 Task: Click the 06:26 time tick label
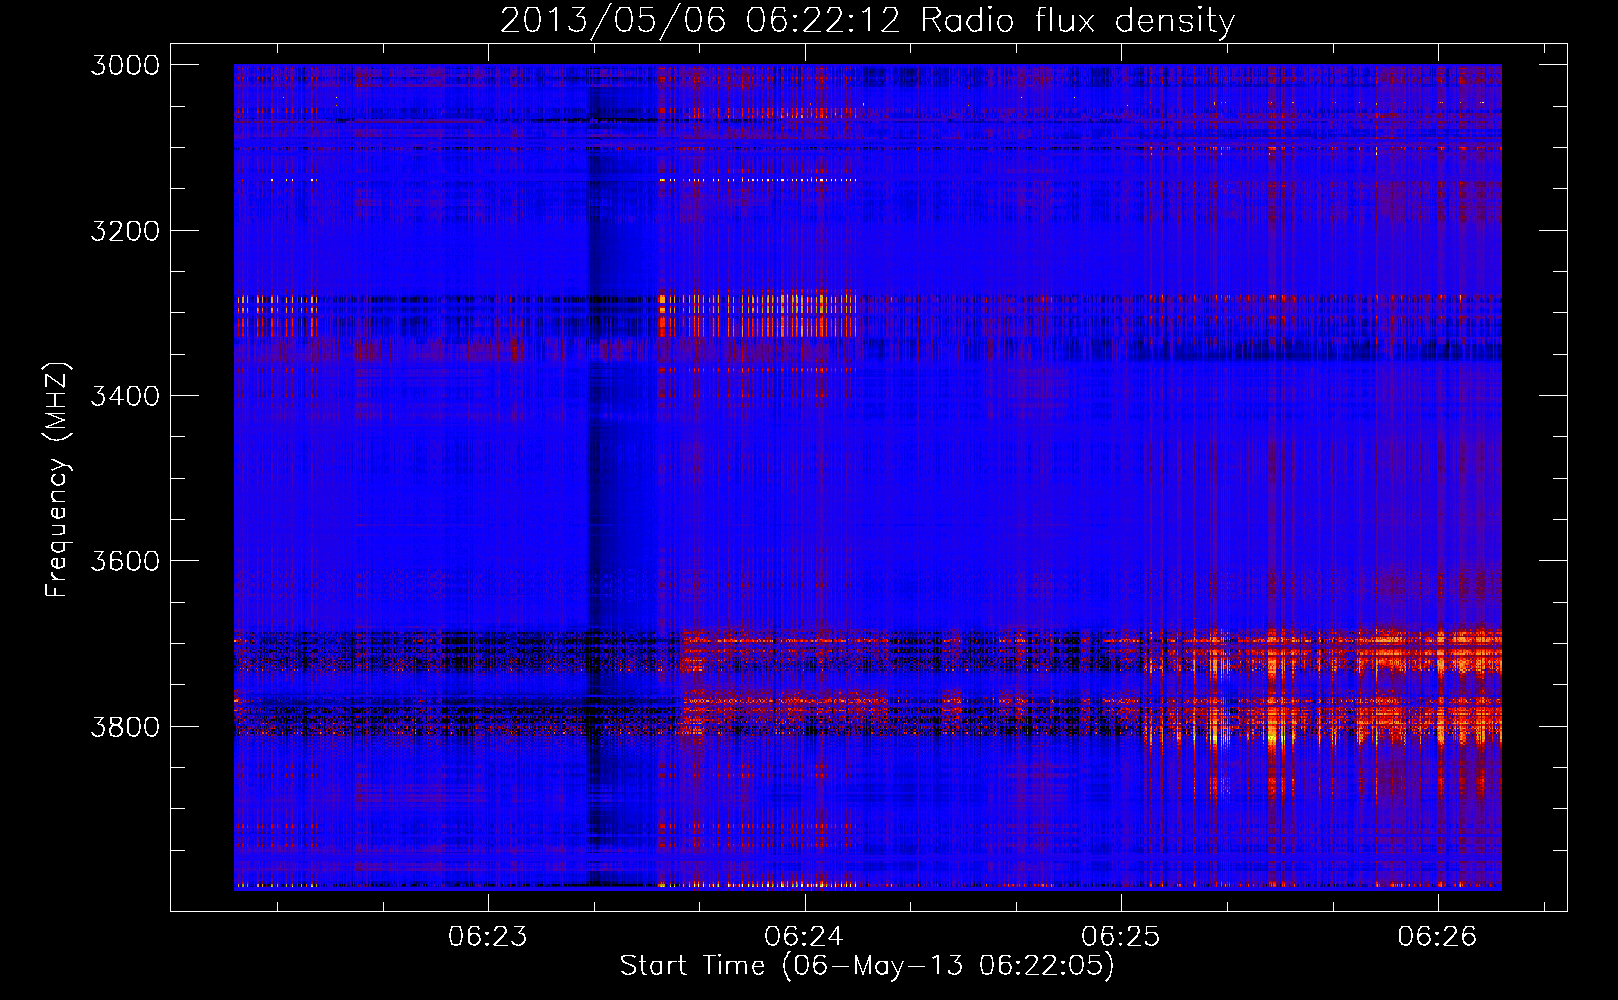point(1437,936)
